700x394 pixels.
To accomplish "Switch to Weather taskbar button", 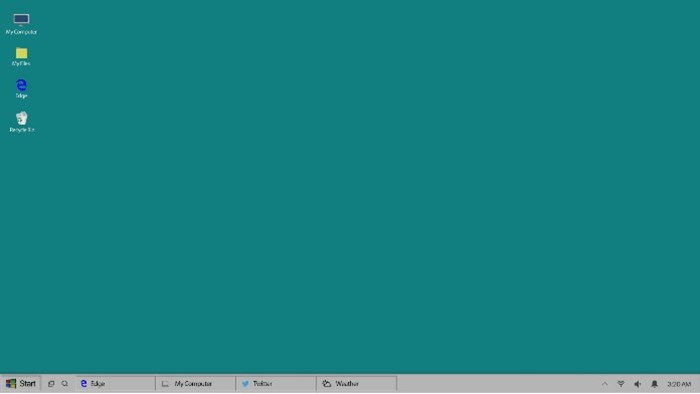I will click(x=357, y=384).
